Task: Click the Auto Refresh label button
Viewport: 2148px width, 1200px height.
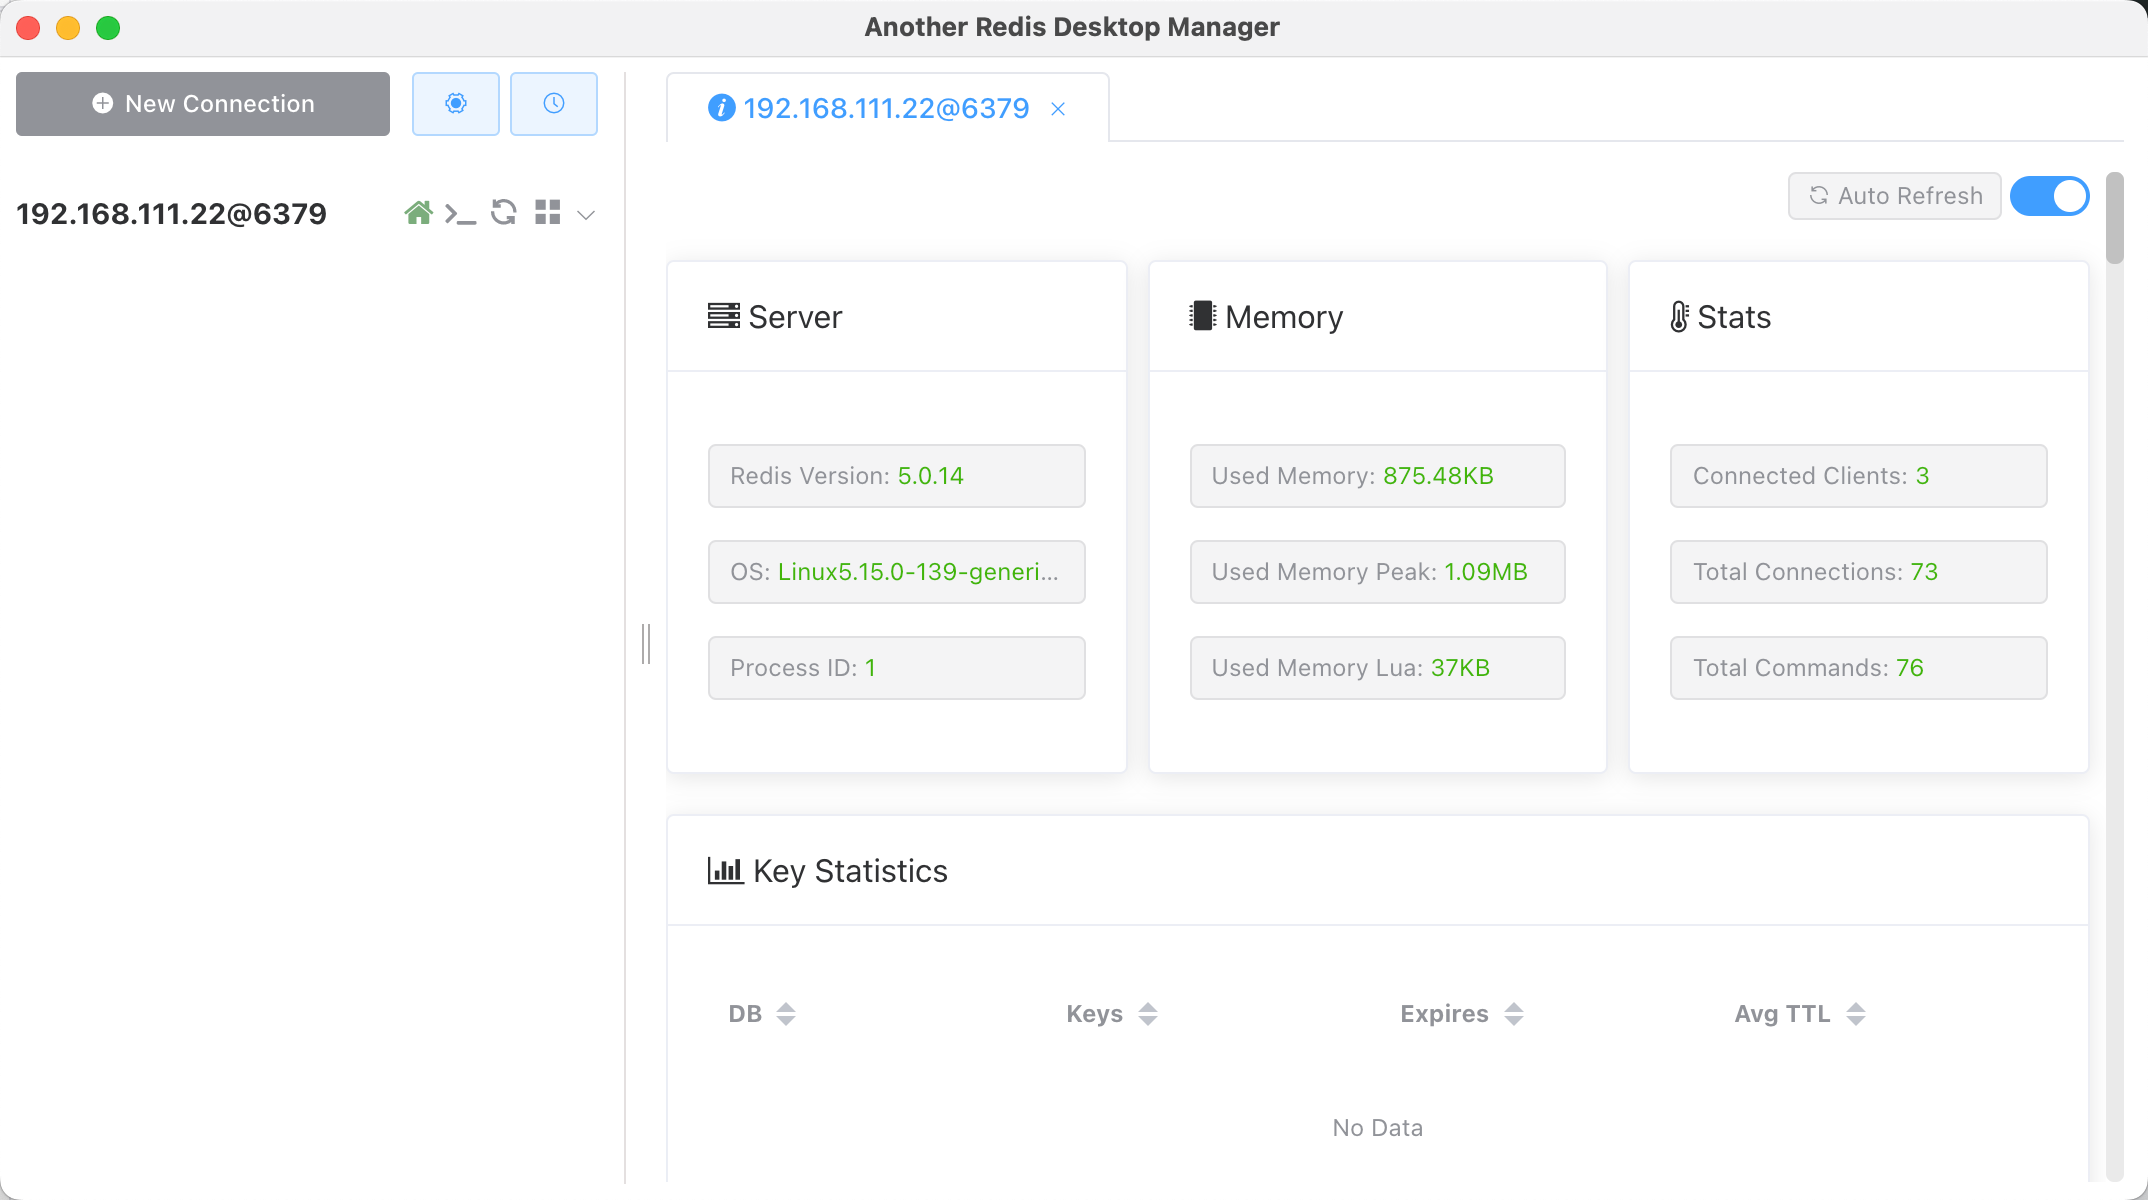Action: (x=1894, y=196)
